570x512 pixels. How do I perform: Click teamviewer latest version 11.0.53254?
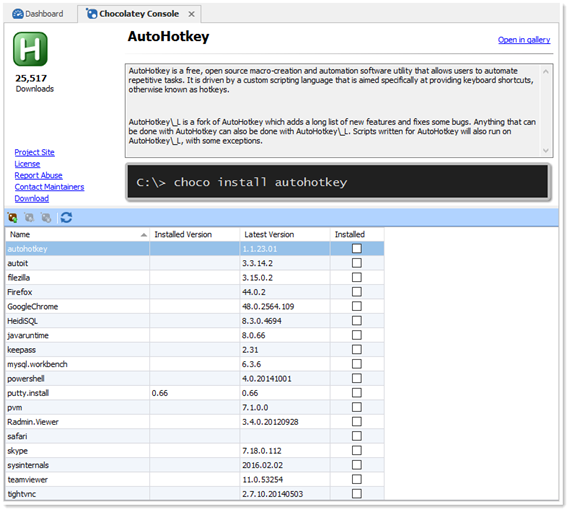[262, 480]
